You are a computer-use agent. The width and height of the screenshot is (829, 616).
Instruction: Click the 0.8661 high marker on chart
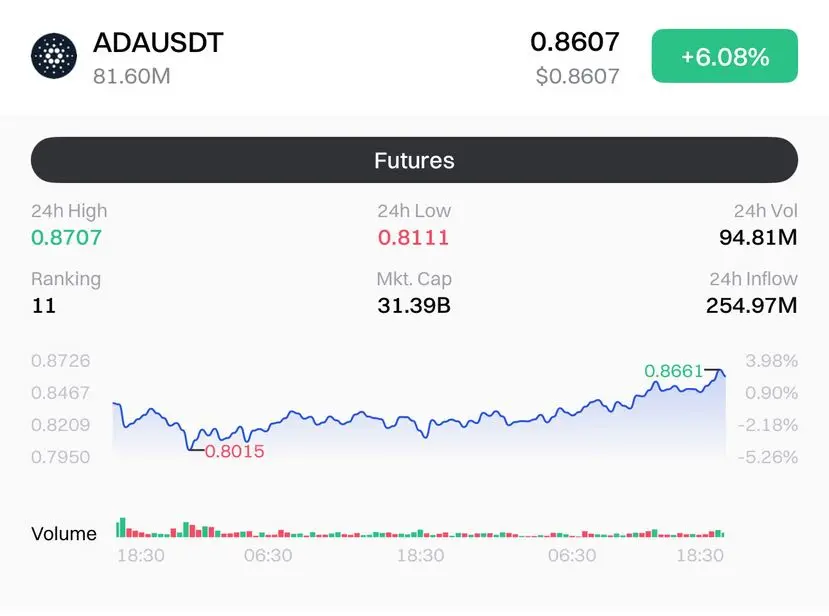(674, 371)
